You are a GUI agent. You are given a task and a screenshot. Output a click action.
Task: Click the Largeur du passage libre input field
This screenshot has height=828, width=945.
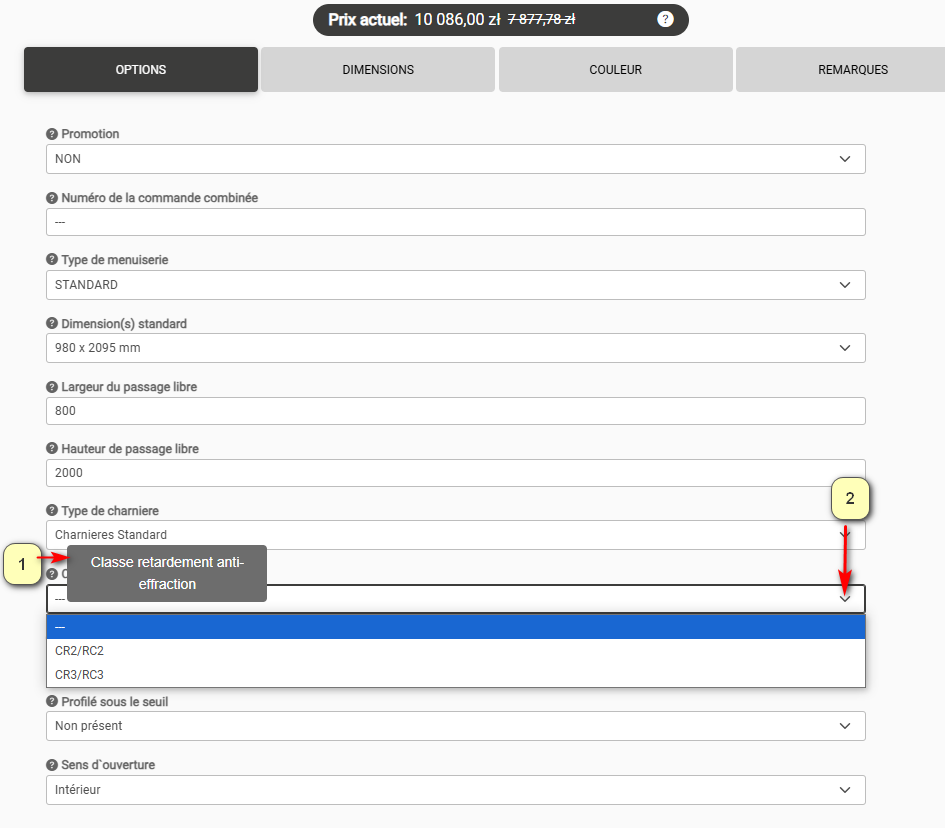pos(455,411)
